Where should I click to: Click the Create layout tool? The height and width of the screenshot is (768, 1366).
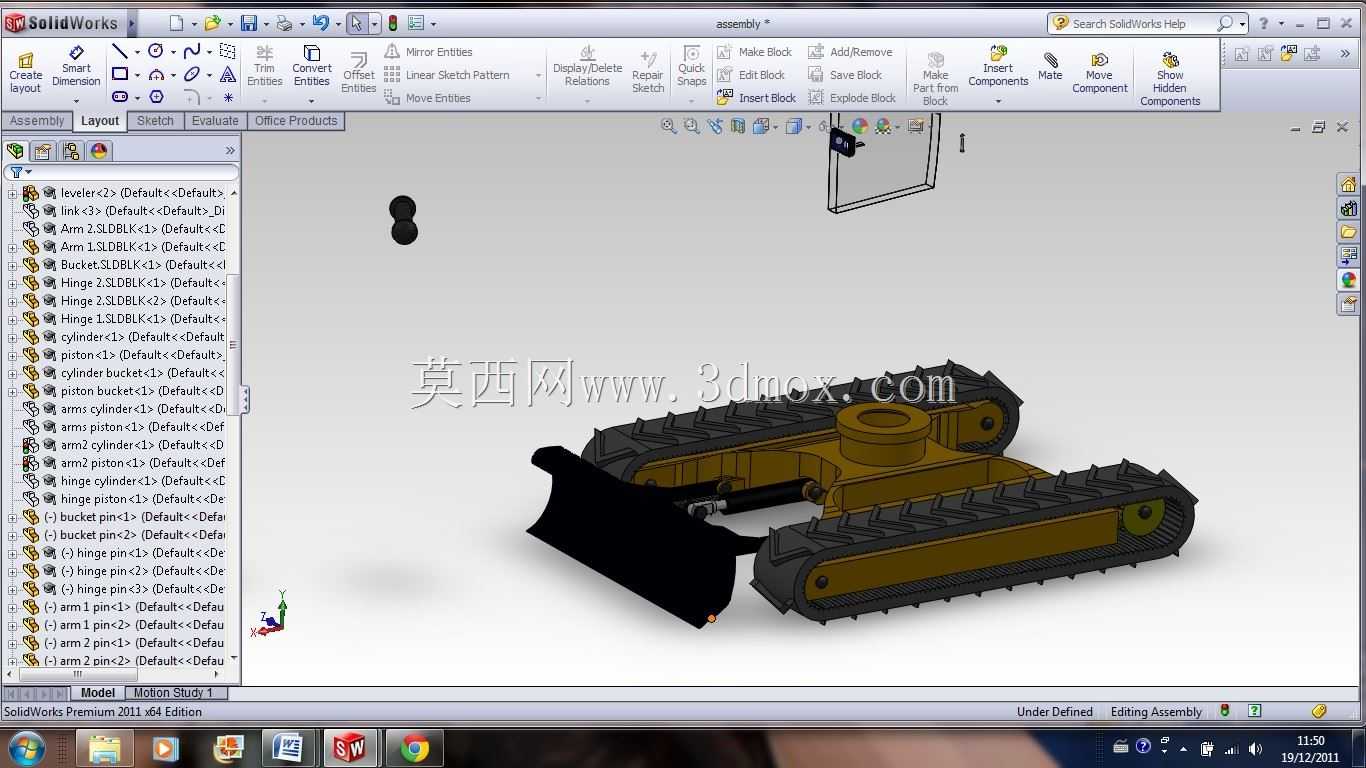(x=25, y=73)
